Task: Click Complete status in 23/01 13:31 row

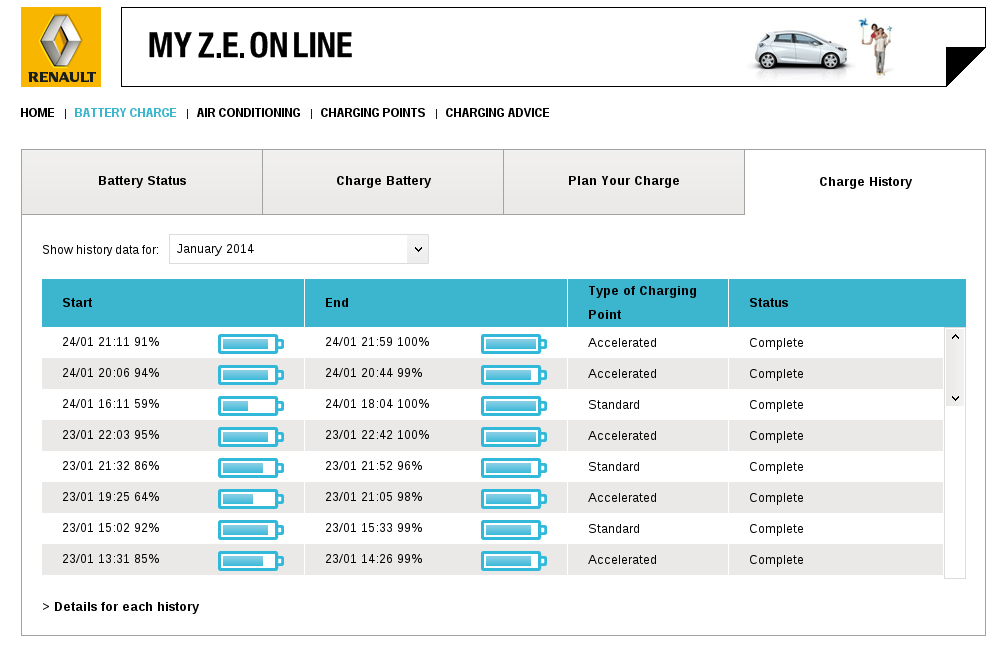Action: (x=776, y=559)
